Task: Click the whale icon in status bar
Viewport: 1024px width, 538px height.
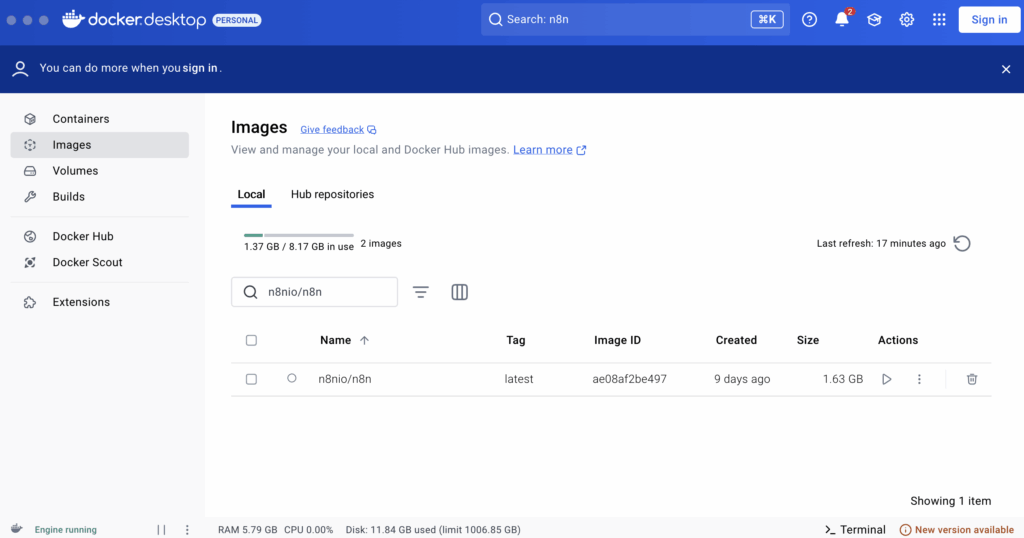Action: coord(17,529)
